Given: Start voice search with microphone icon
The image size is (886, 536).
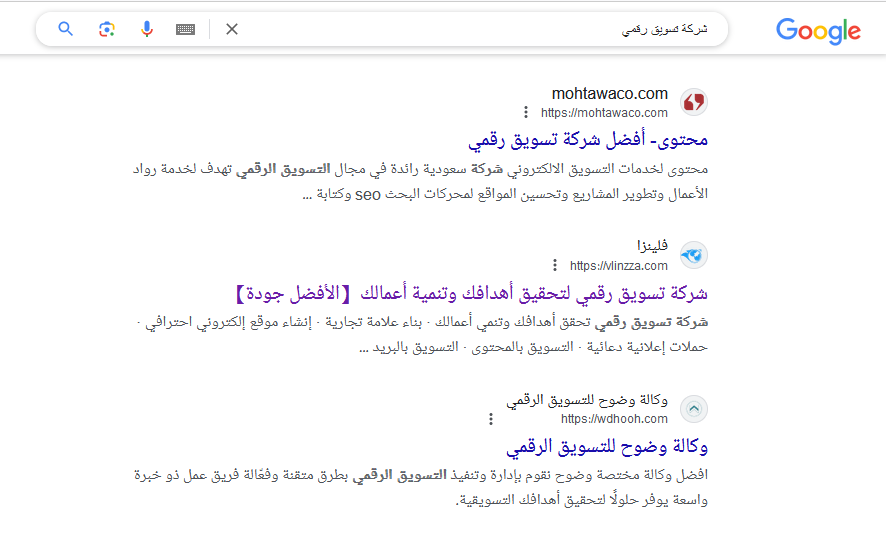Looking at the screenshot, I should click(x=147, y=29).
